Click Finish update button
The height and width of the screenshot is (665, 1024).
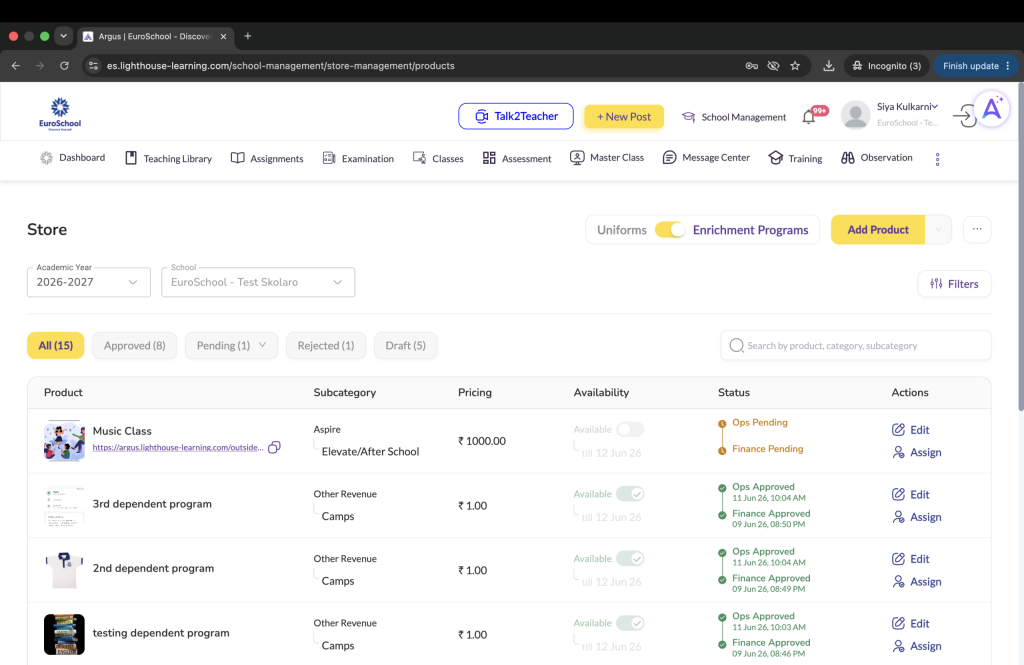pos(970,65)
